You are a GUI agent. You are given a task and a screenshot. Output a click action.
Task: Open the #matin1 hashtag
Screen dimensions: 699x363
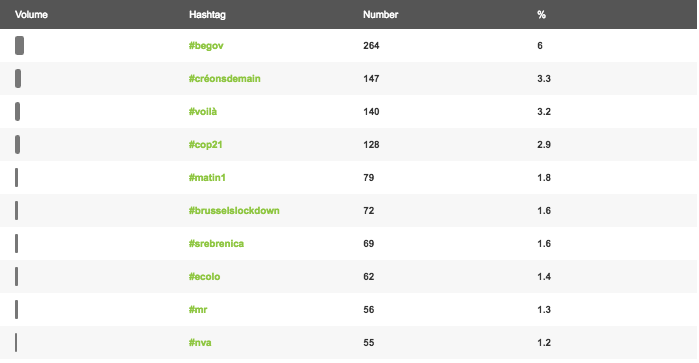pyautogui.click(x=207, y=178)
